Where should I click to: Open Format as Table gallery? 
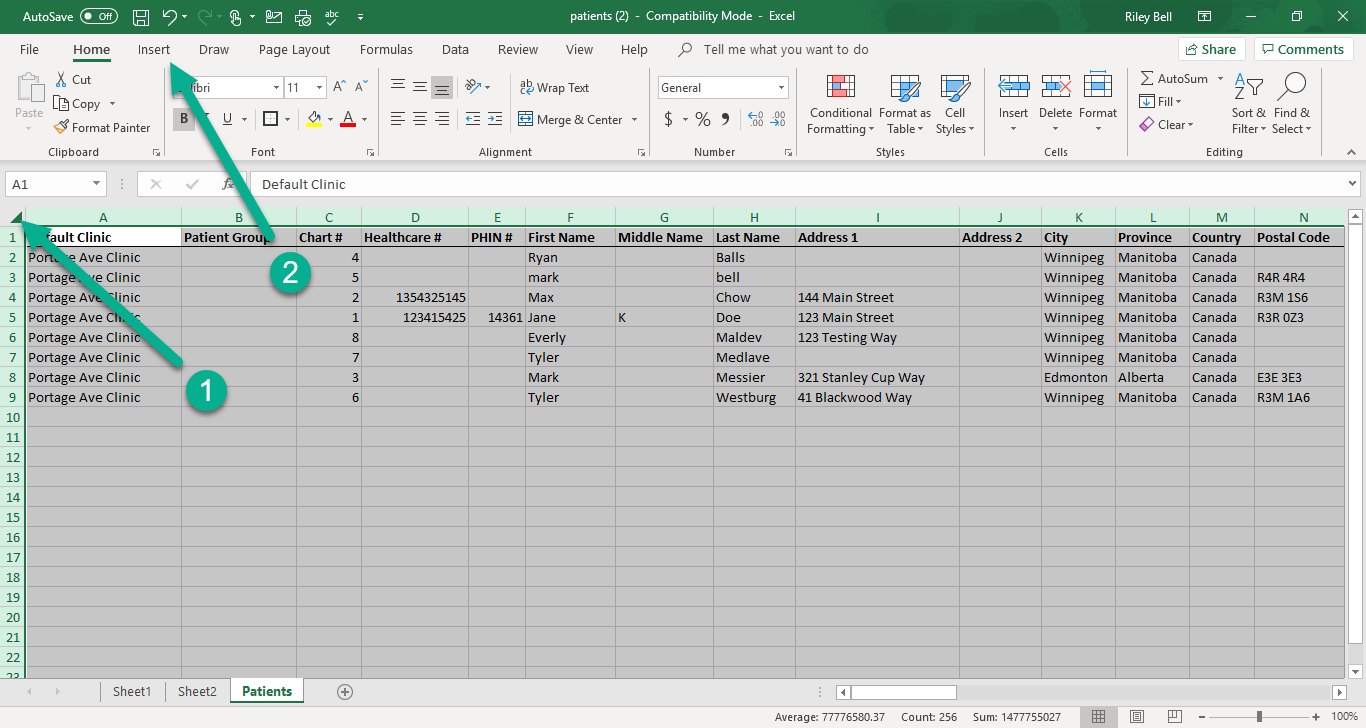[x=905, y=105]
